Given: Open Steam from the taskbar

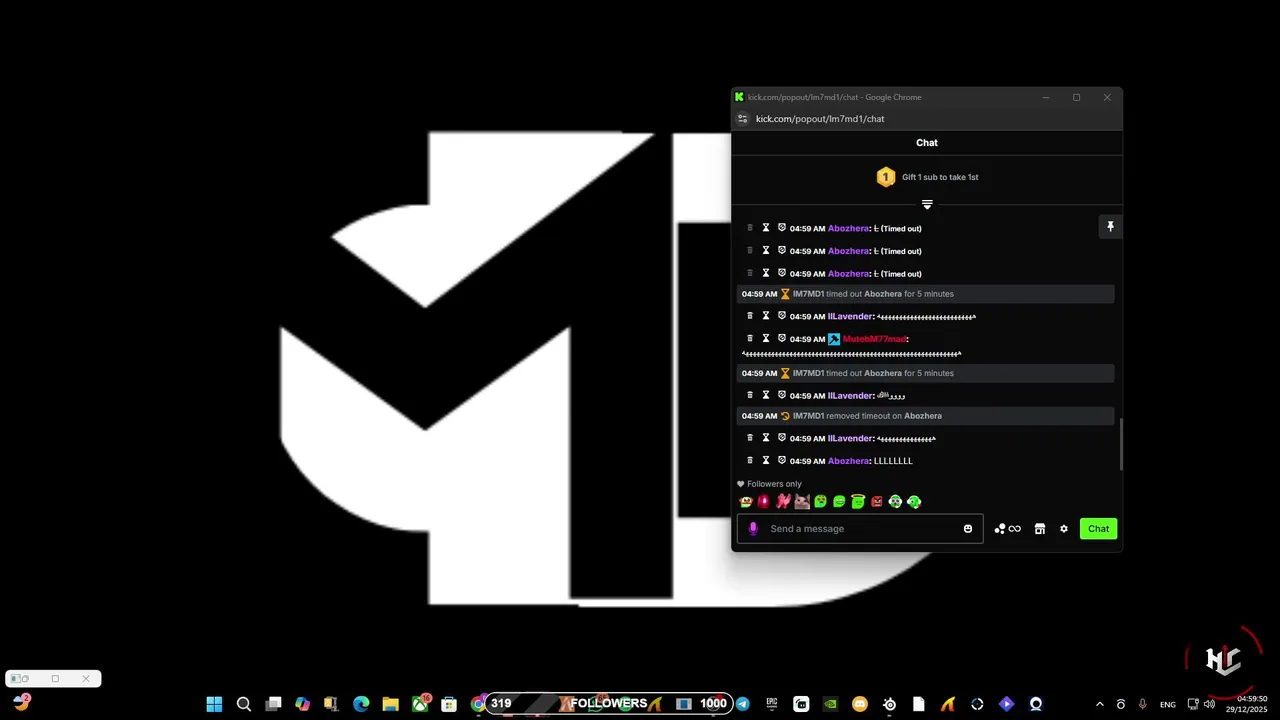Looking at the screenshot, I should point(889,704).
